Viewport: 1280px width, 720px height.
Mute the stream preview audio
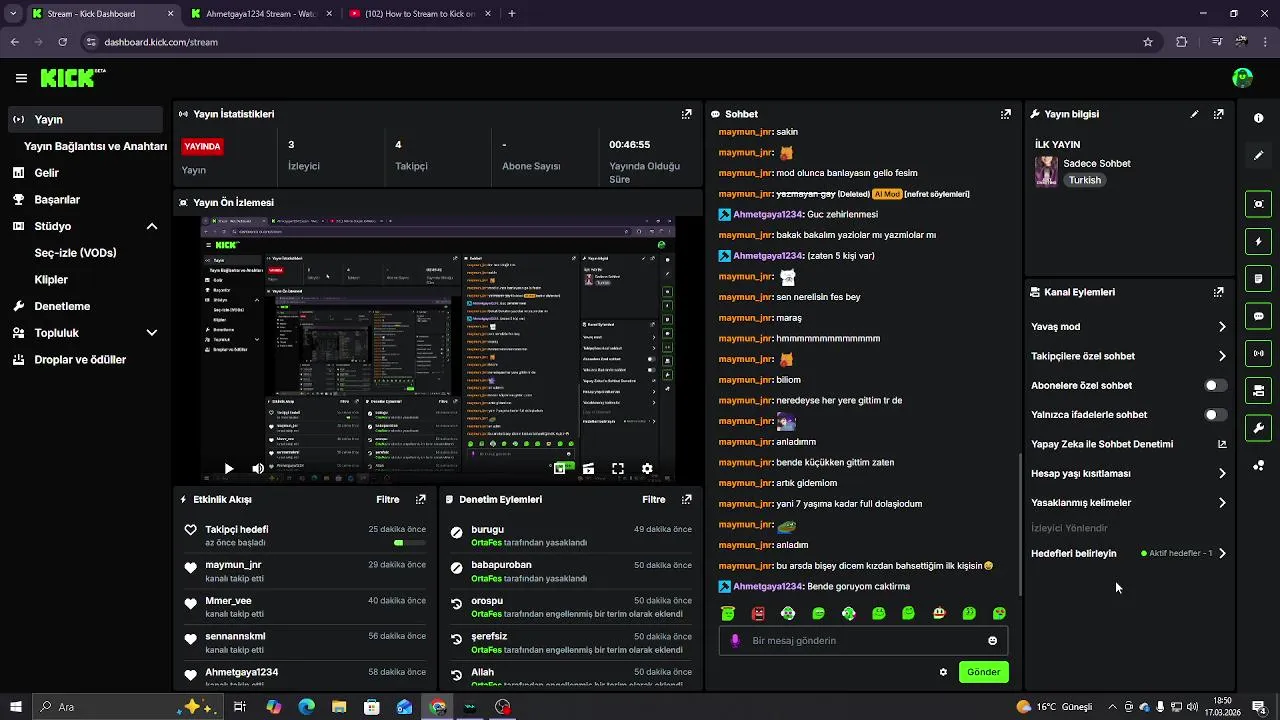point(258,468)
